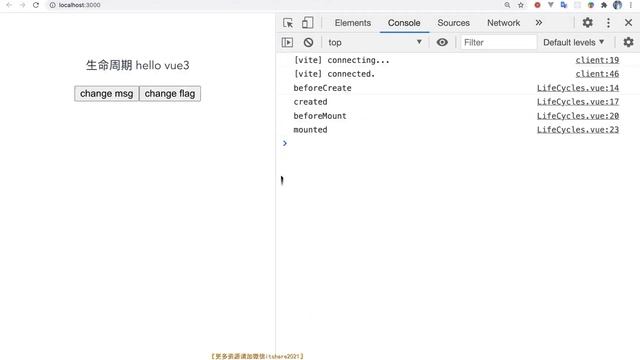Activate the inspect element picker
Screen dimensions: 640x360
(288, 23)
